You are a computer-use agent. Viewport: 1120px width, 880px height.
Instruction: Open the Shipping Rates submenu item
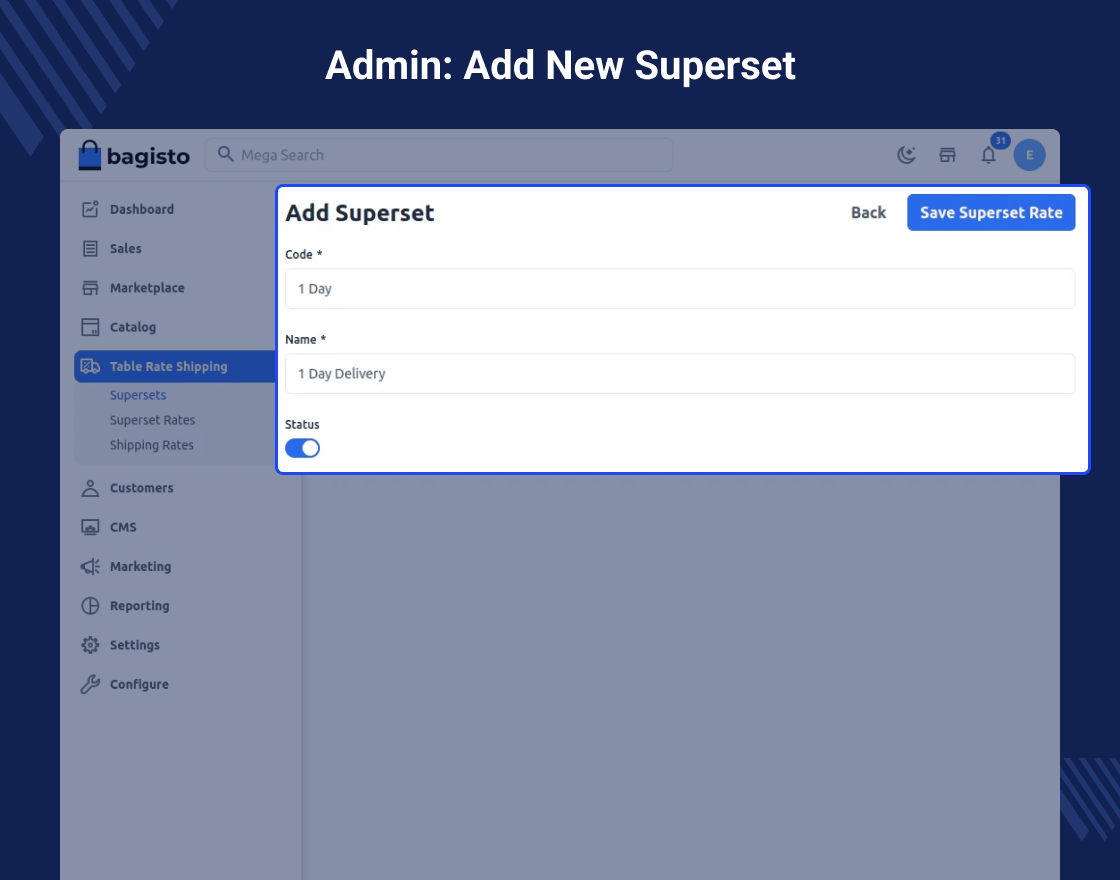pos(152,445)
